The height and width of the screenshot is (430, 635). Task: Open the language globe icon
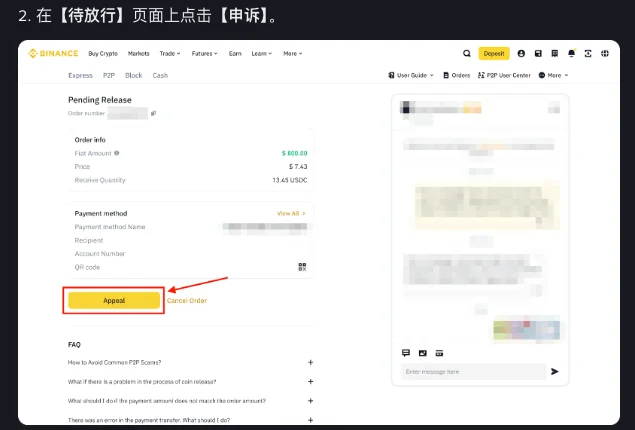coord(605,53)
